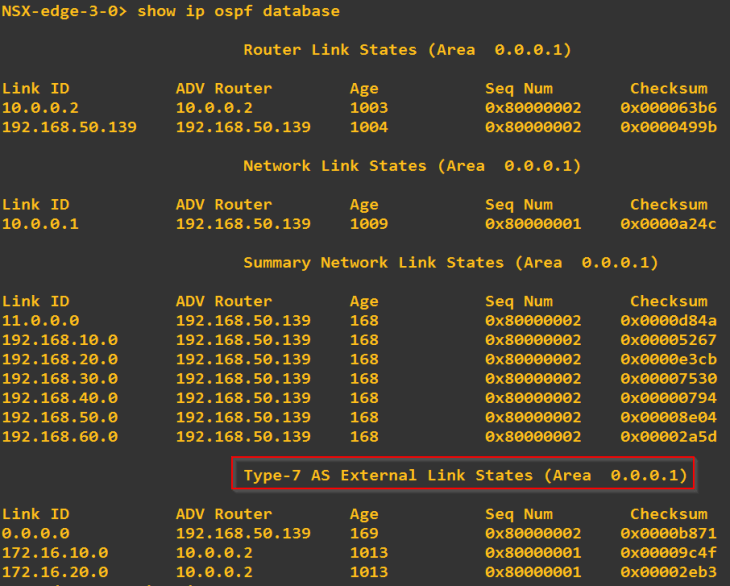Image resolution: width=730 pixels, height=586 pixels.
Task: Click checksum value 0x0000b871
Action: point(668,534)
